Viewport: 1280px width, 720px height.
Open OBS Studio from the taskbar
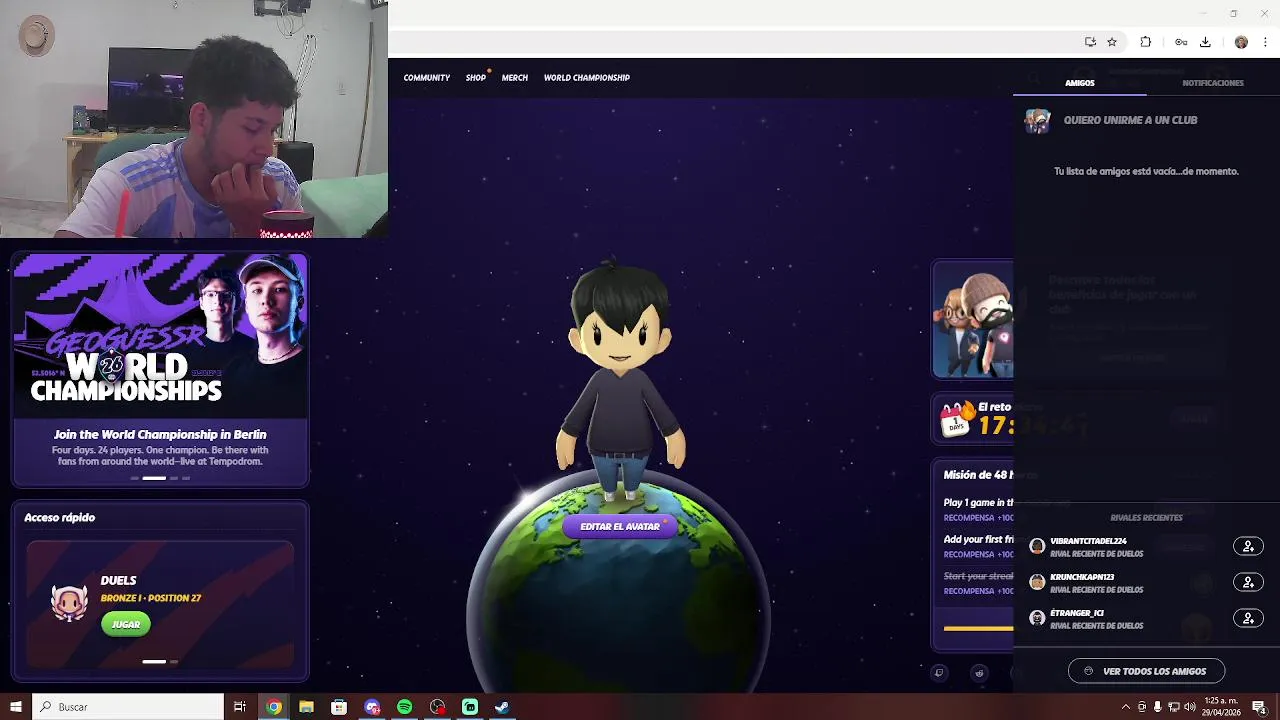437,707
